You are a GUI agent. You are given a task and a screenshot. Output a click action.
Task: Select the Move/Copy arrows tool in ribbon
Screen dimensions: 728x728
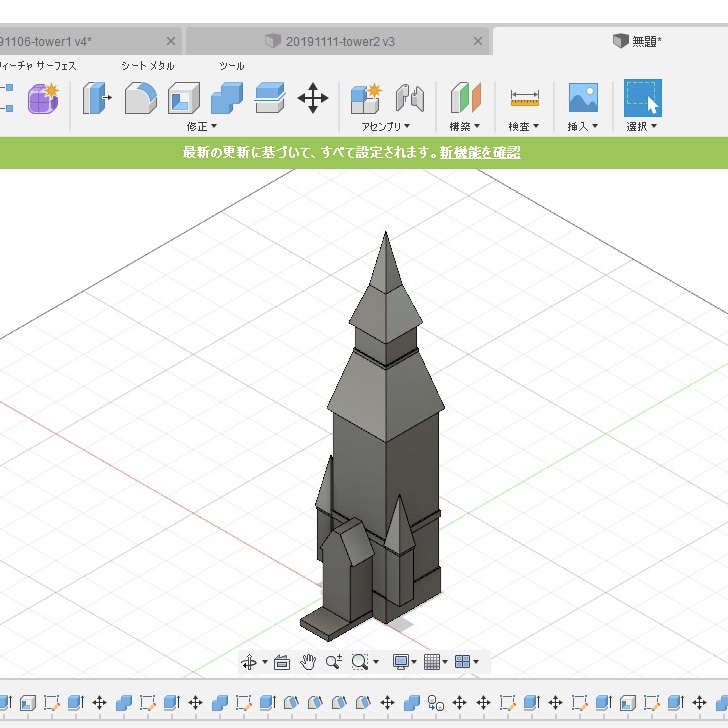[312, 98]
